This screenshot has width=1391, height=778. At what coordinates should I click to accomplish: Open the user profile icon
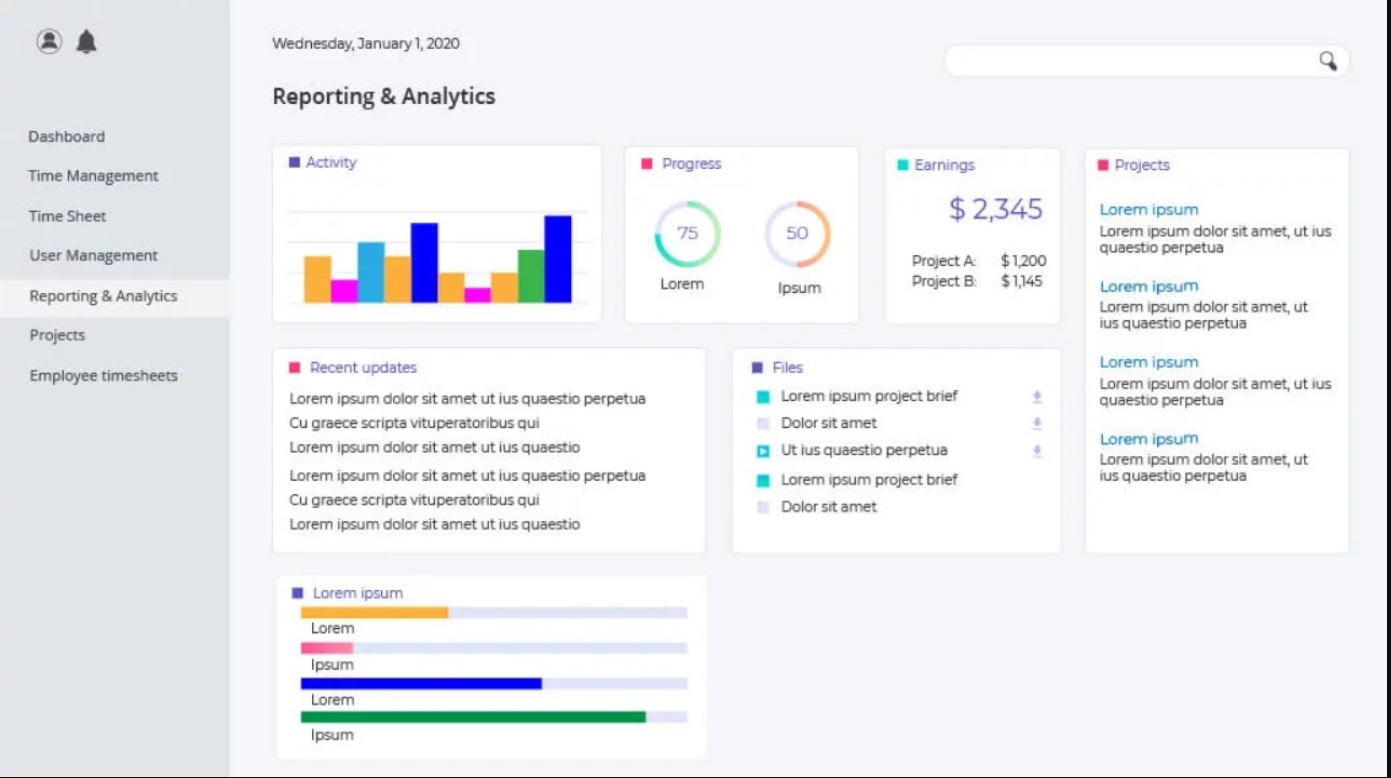50,41
